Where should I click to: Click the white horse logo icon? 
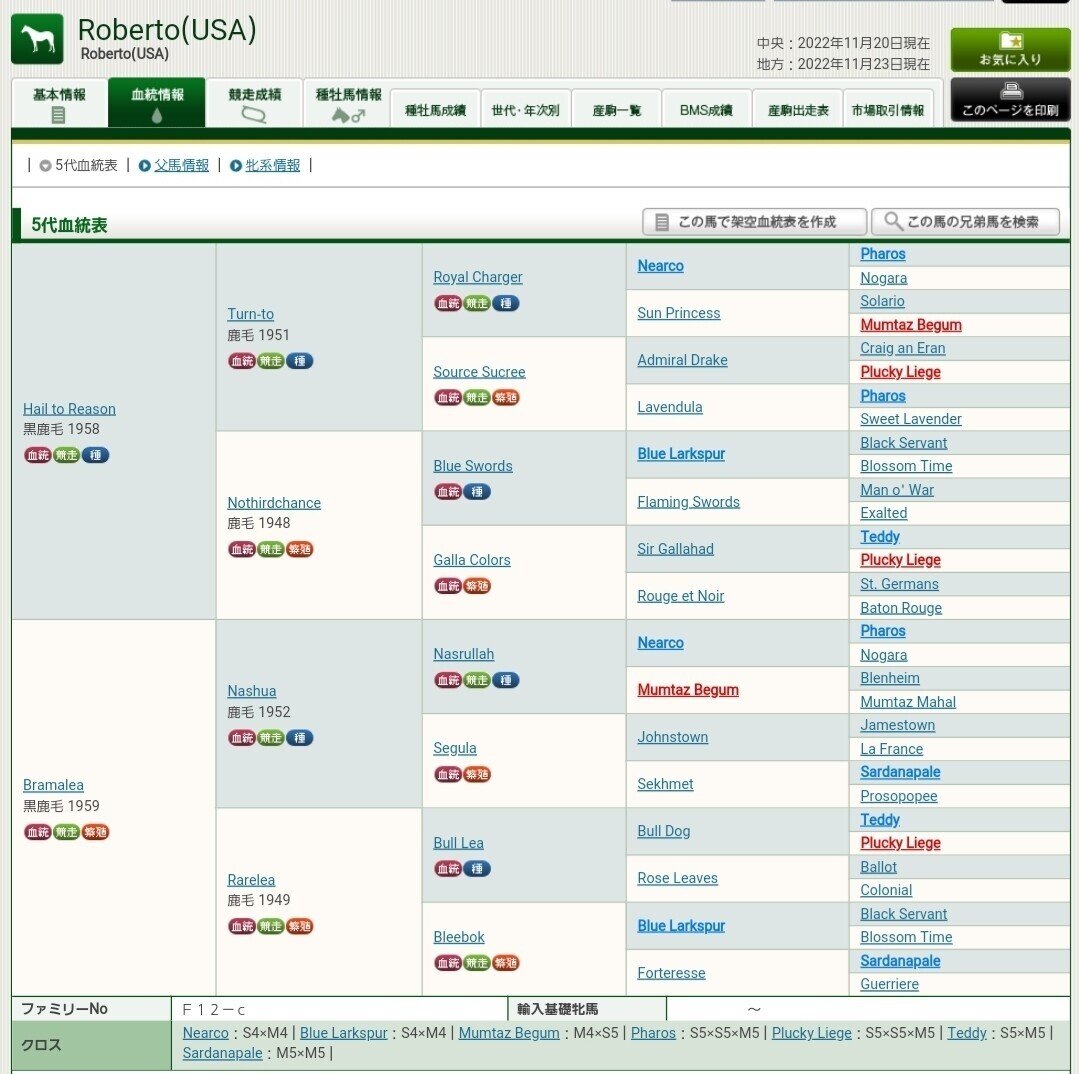click(x=37, y=39)
